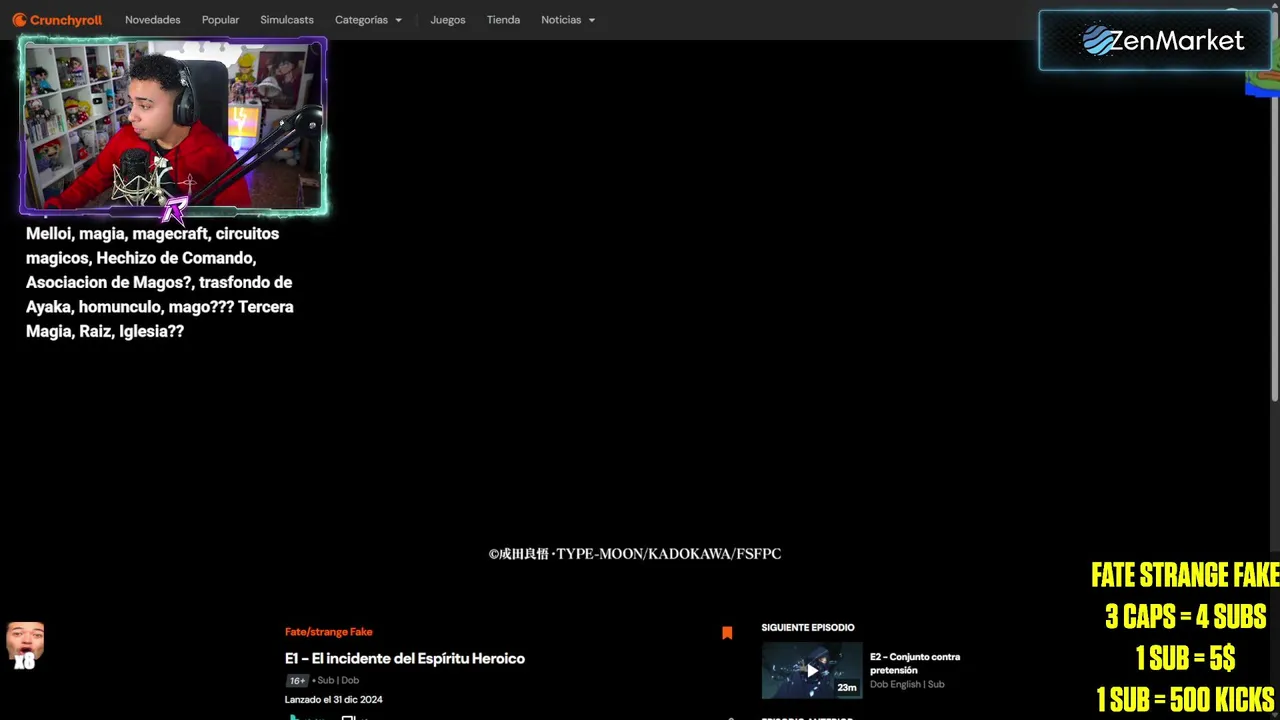The width and height of the screenshot is (1280, 720).
Task: Open E2 – Conjunto contra pretensión episode
Action: coord(915,663)
